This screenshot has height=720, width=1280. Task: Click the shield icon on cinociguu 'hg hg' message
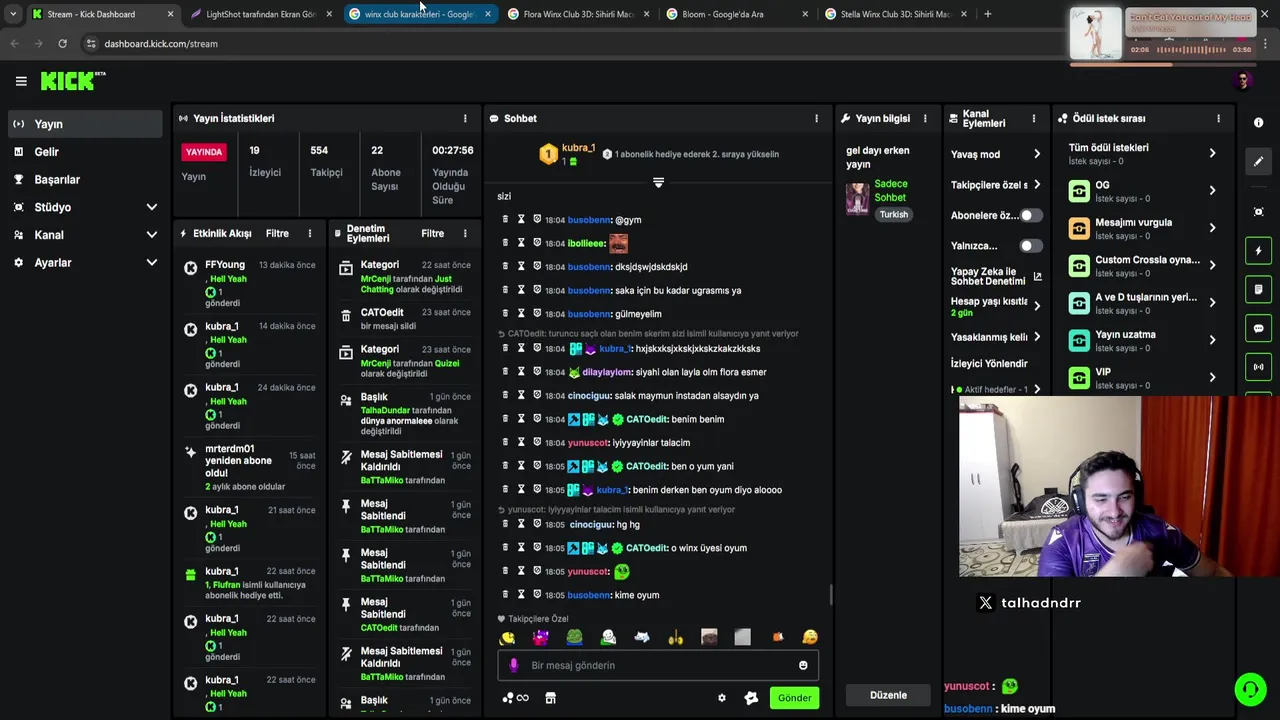pos(537,524)
